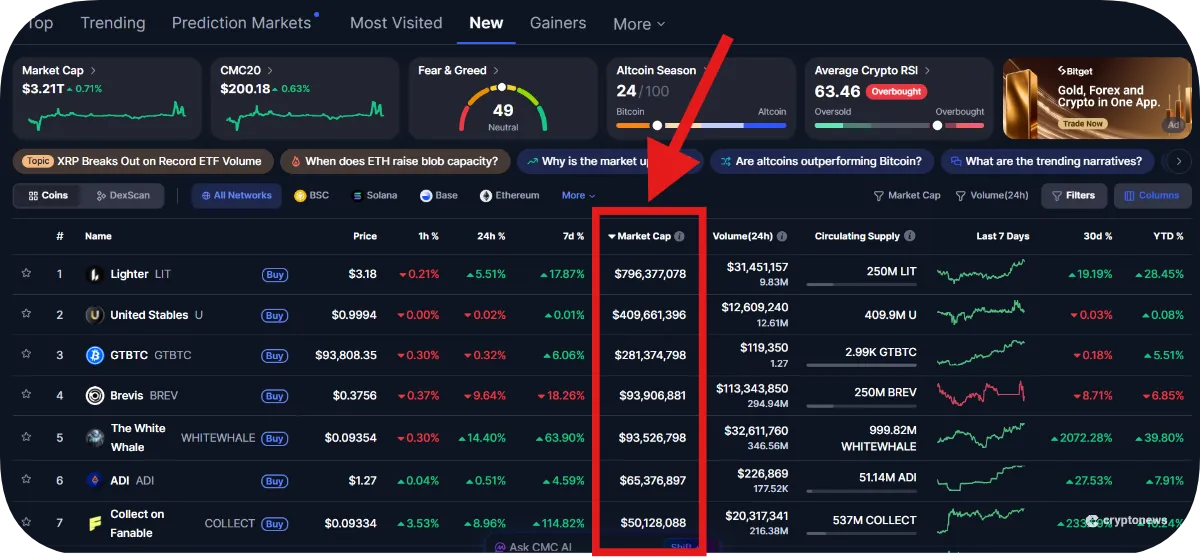Click the United Stables coin logo
The width and height of the screenshot is (1200, 557).
95,315
